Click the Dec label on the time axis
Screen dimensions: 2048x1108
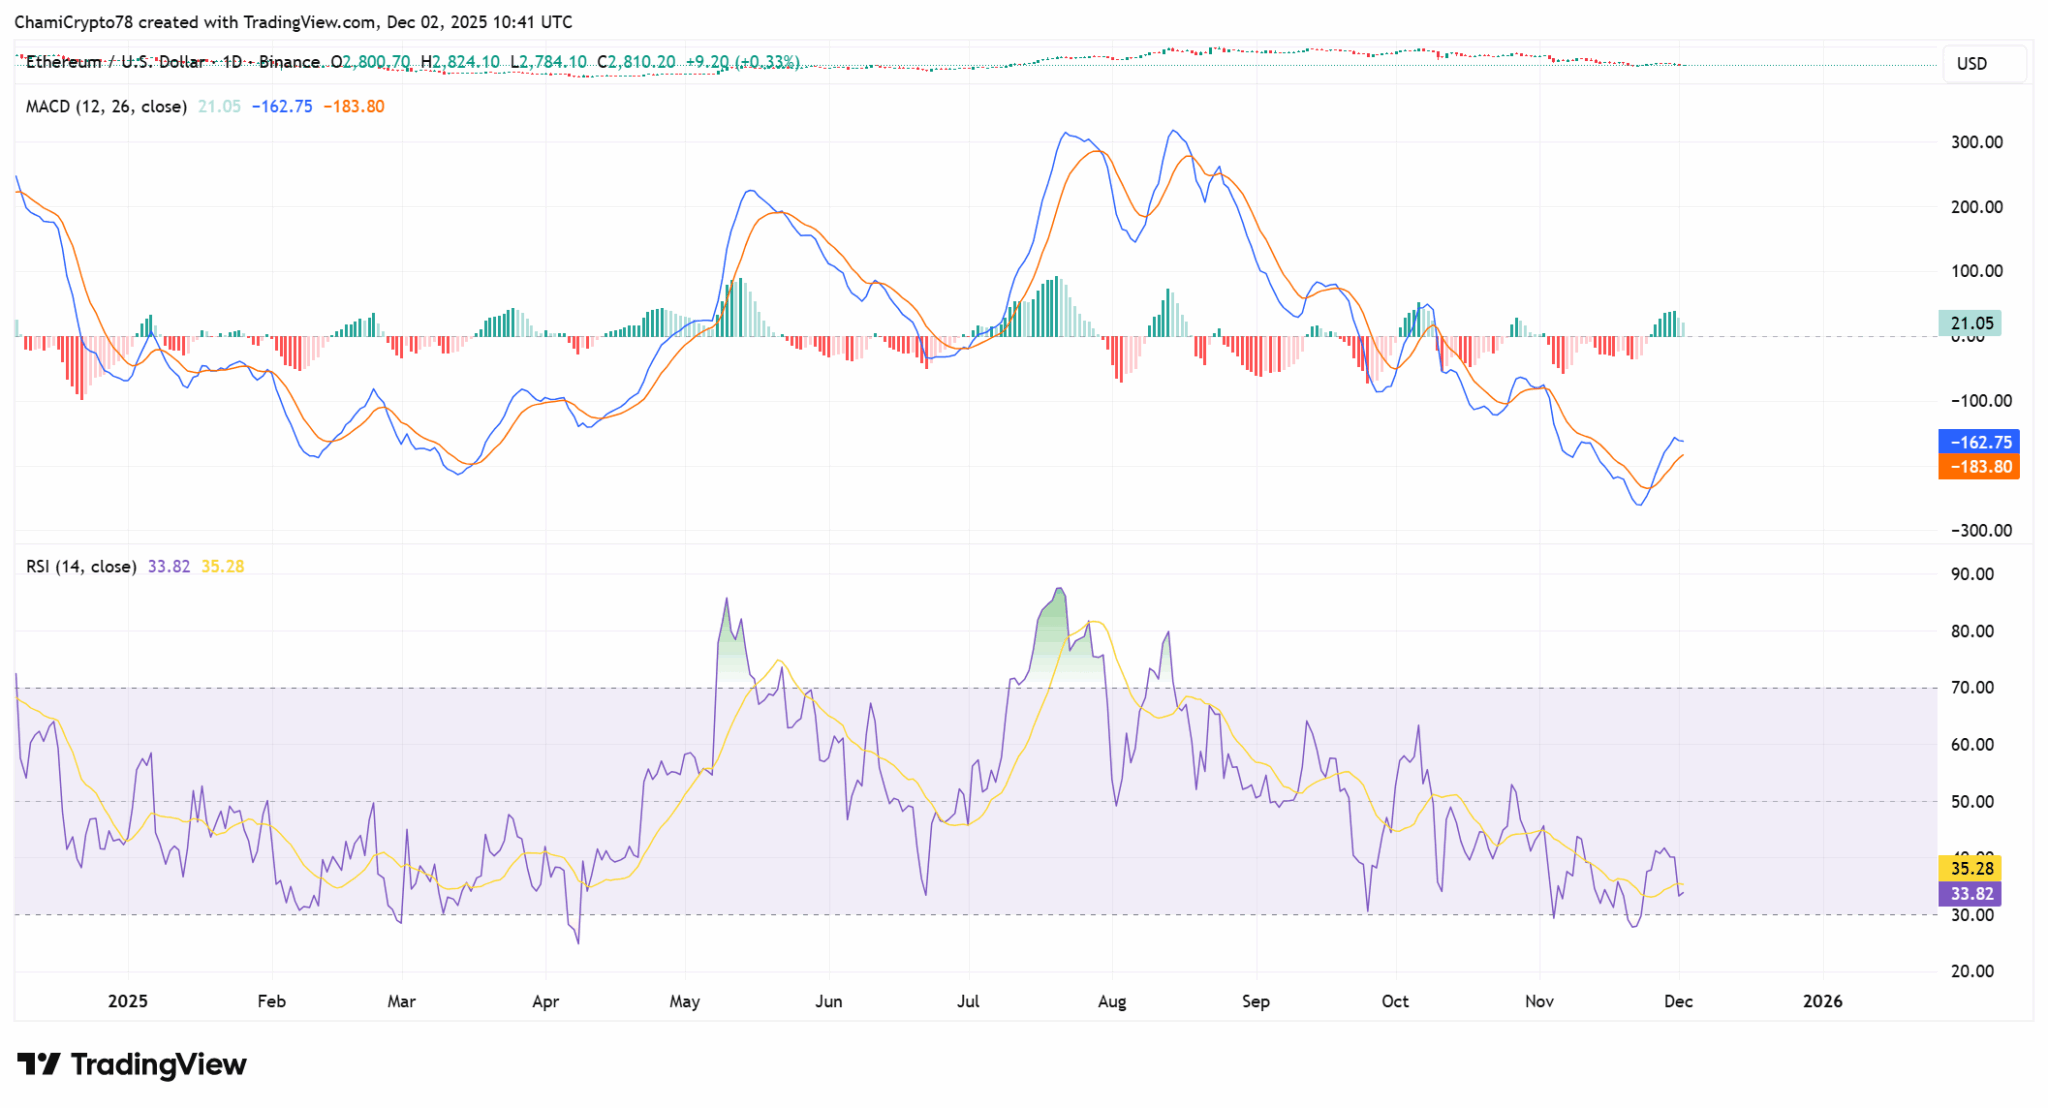click(1678, 1000)
